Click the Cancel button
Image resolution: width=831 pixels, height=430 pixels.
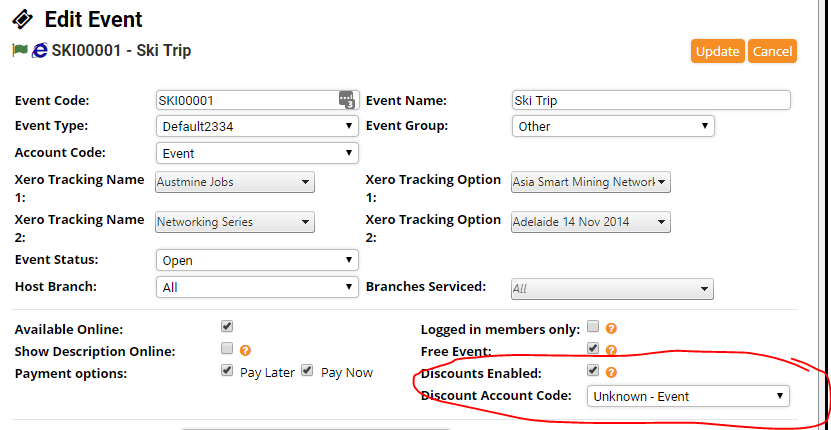tap(772, 51)
